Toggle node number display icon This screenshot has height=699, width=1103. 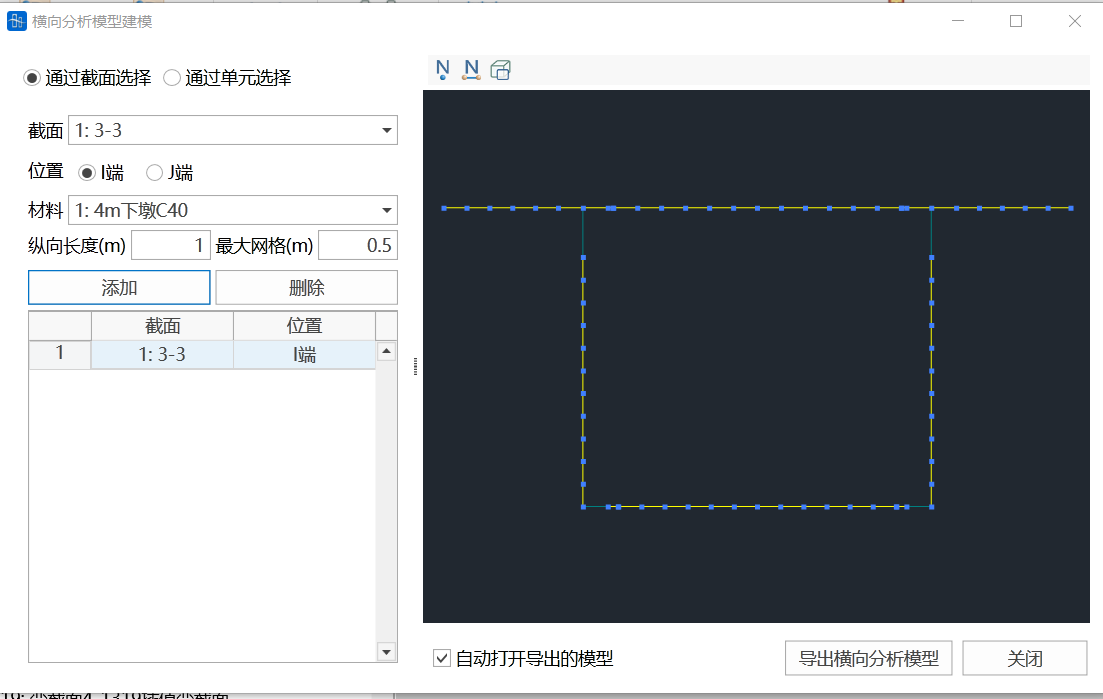442,70
